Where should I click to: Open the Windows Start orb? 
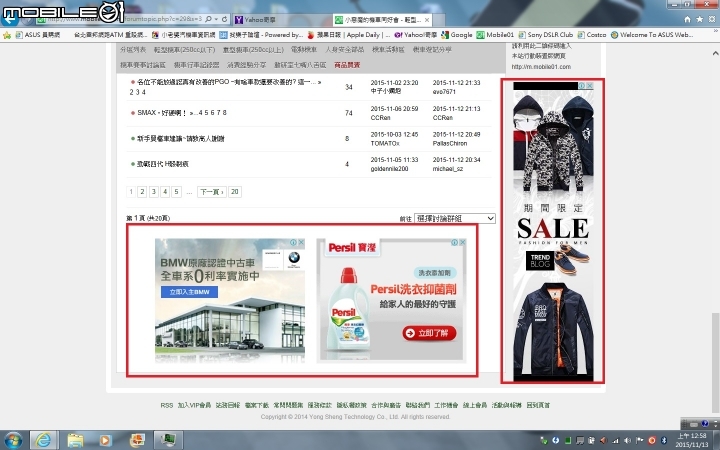(13, 440)
